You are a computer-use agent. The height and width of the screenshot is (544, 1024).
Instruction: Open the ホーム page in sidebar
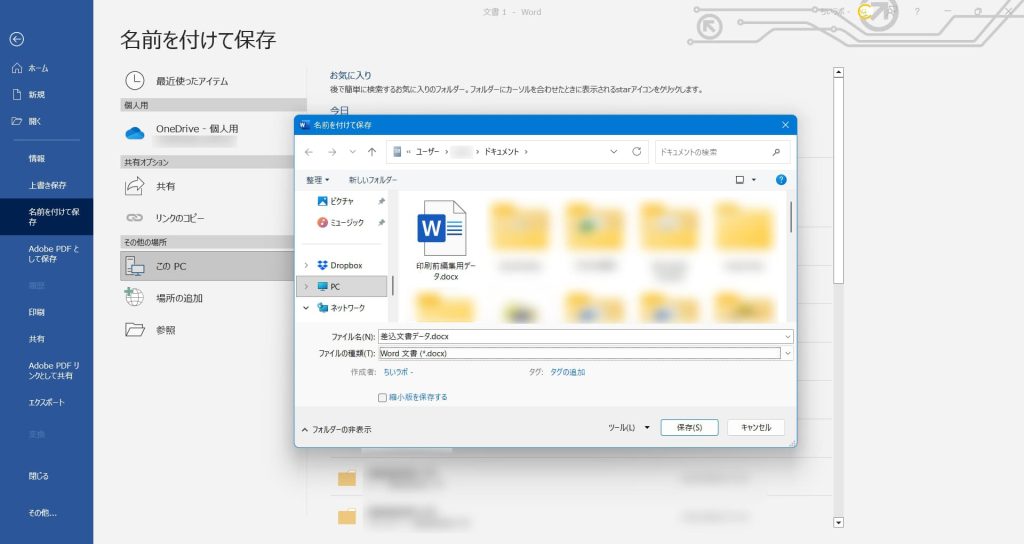pos(30,68)
